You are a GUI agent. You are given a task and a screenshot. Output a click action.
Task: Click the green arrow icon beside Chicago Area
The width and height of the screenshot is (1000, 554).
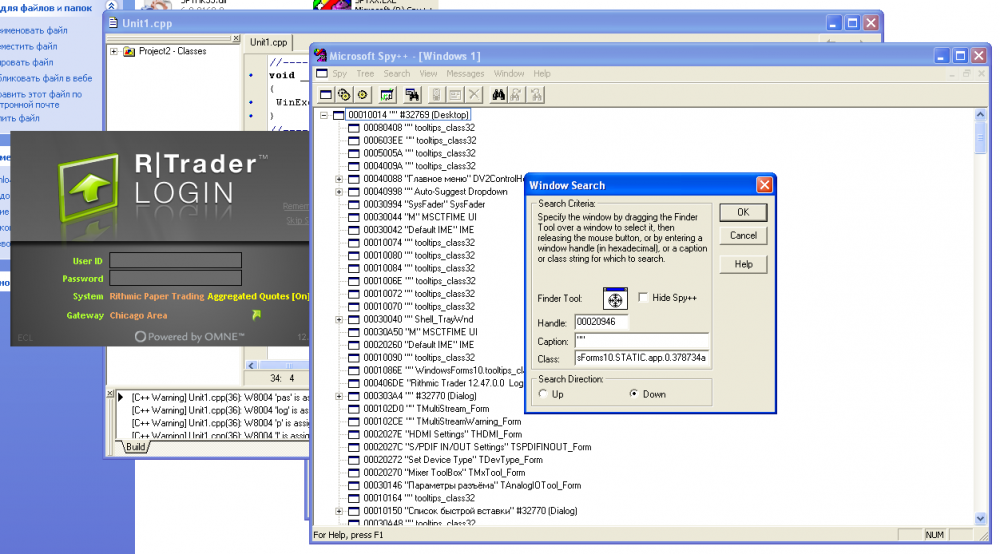coord(256,315)
